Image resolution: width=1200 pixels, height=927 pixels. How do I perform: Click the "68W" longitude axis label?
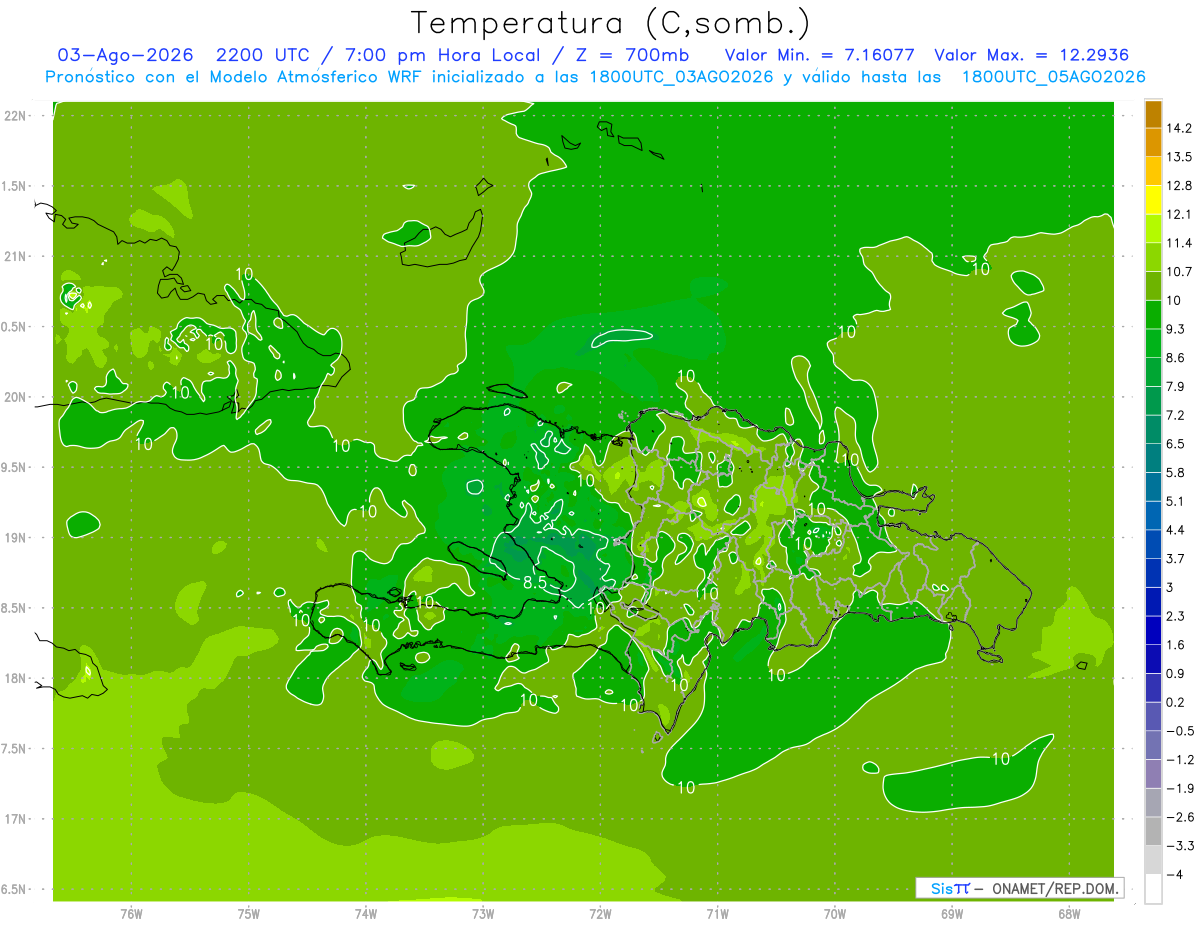tap(1069, 914)
